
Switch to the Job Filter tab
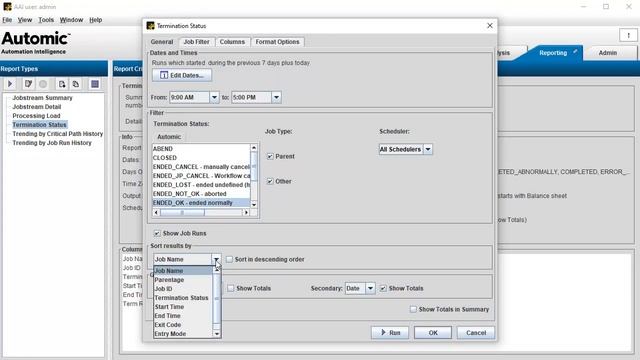coord(196,42)
